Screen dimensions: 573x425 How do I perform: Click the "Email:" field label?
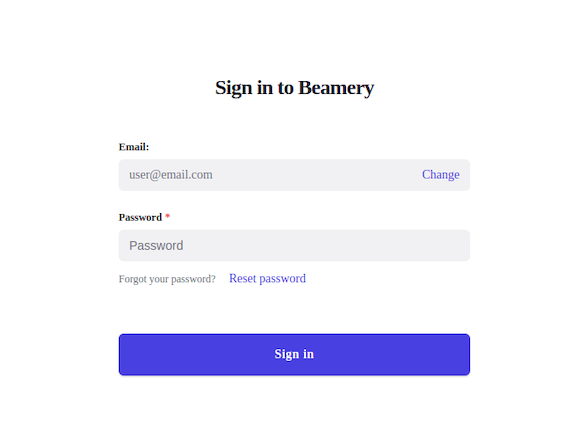pos(134,147)
